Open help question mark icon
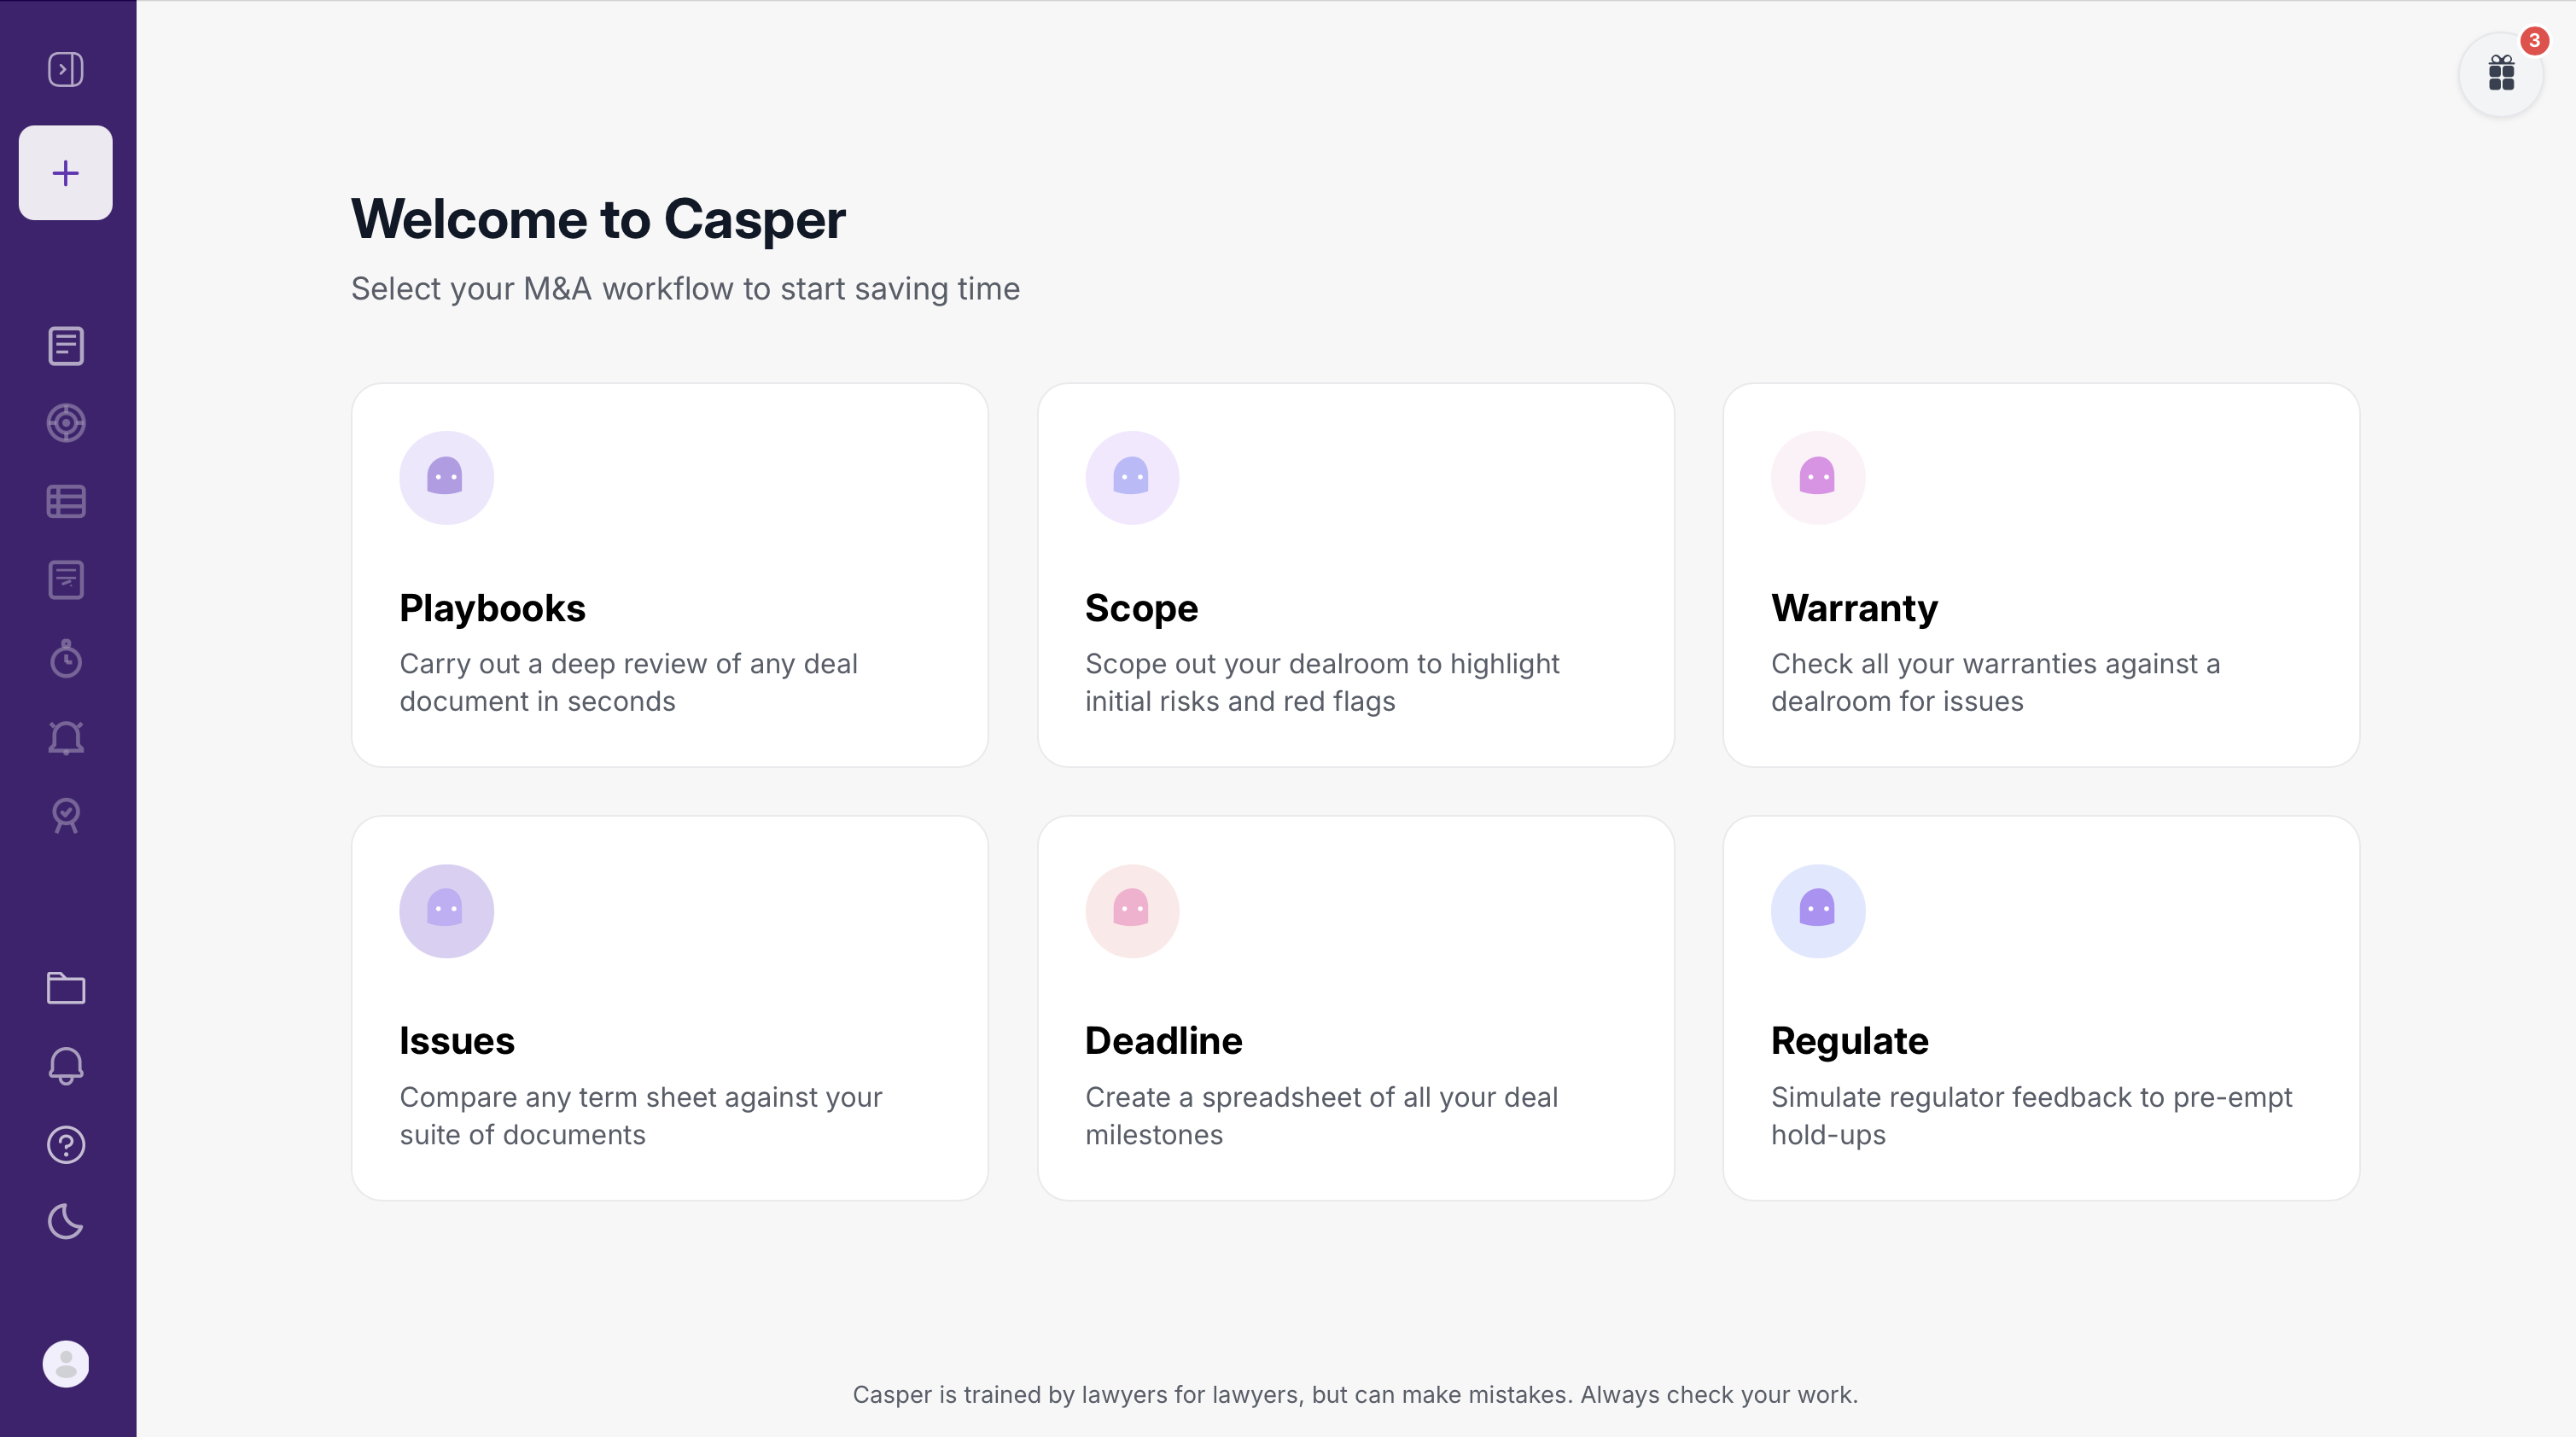The image size is (2576, 1437). pyautogui.click(x=66, y=1145)
